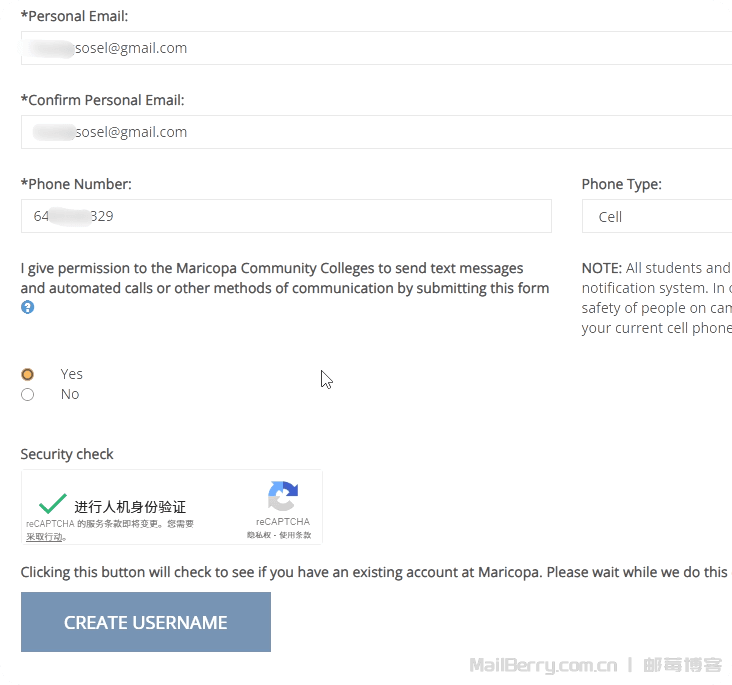Select the No radio button
This screenshot has height=685, width=732.
pos(28,394)
